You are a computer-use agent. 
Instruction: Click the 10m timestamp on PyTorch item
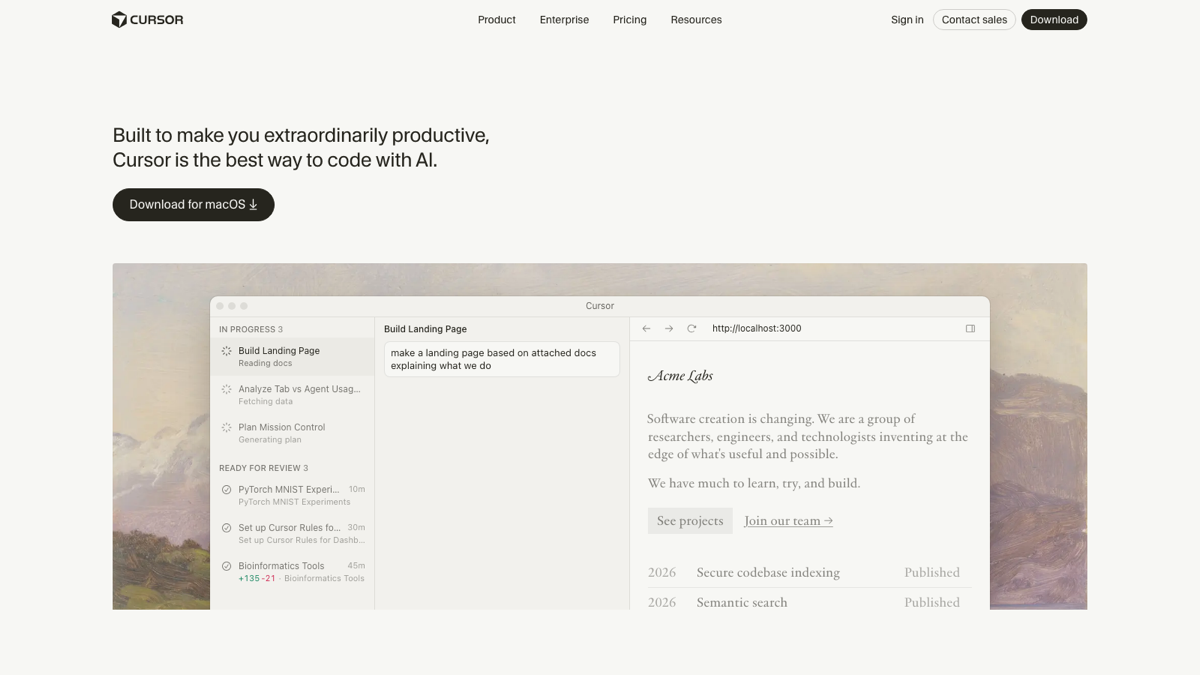click(x=357, y=490)
